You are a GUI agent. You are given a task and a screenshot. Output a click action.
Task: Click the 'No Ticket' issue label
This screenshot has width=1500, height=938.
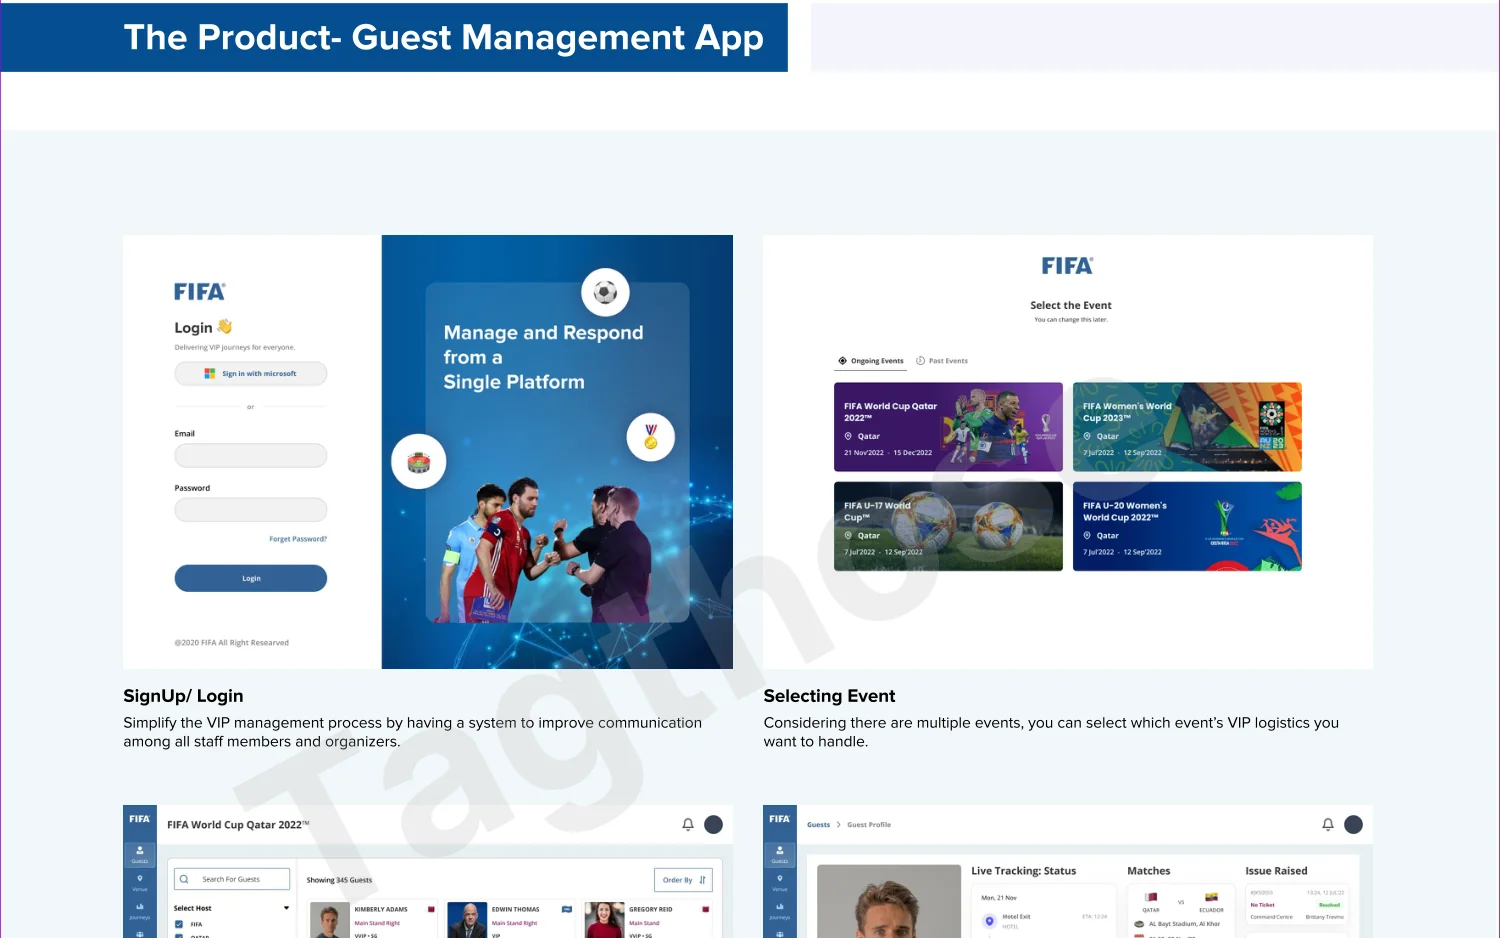1262,905
